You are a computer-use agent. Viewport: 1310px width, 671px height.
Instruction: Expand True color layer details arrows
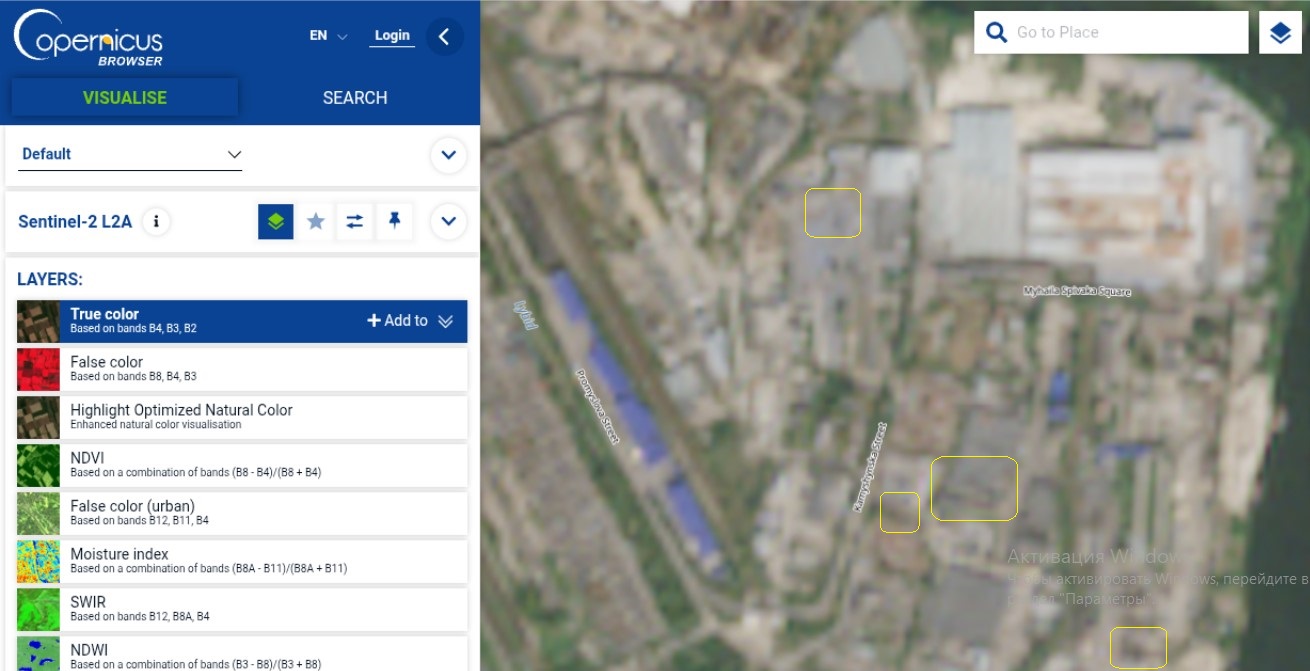(x=446, y=321)
